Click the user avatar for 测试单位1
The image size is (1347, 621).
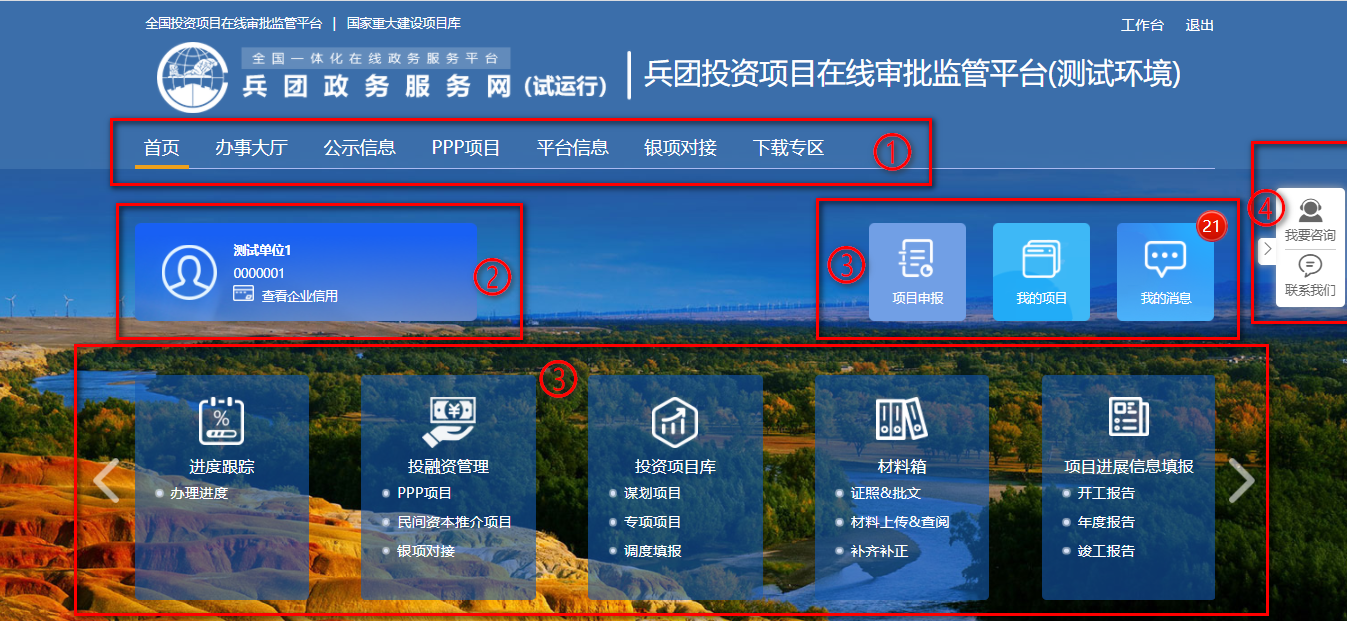(189, 271)
